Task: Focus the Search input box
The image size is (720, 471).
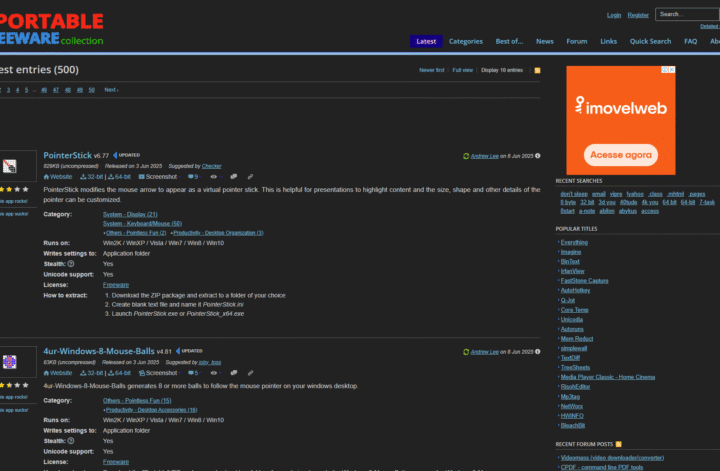Action: [x=687, y=14]
